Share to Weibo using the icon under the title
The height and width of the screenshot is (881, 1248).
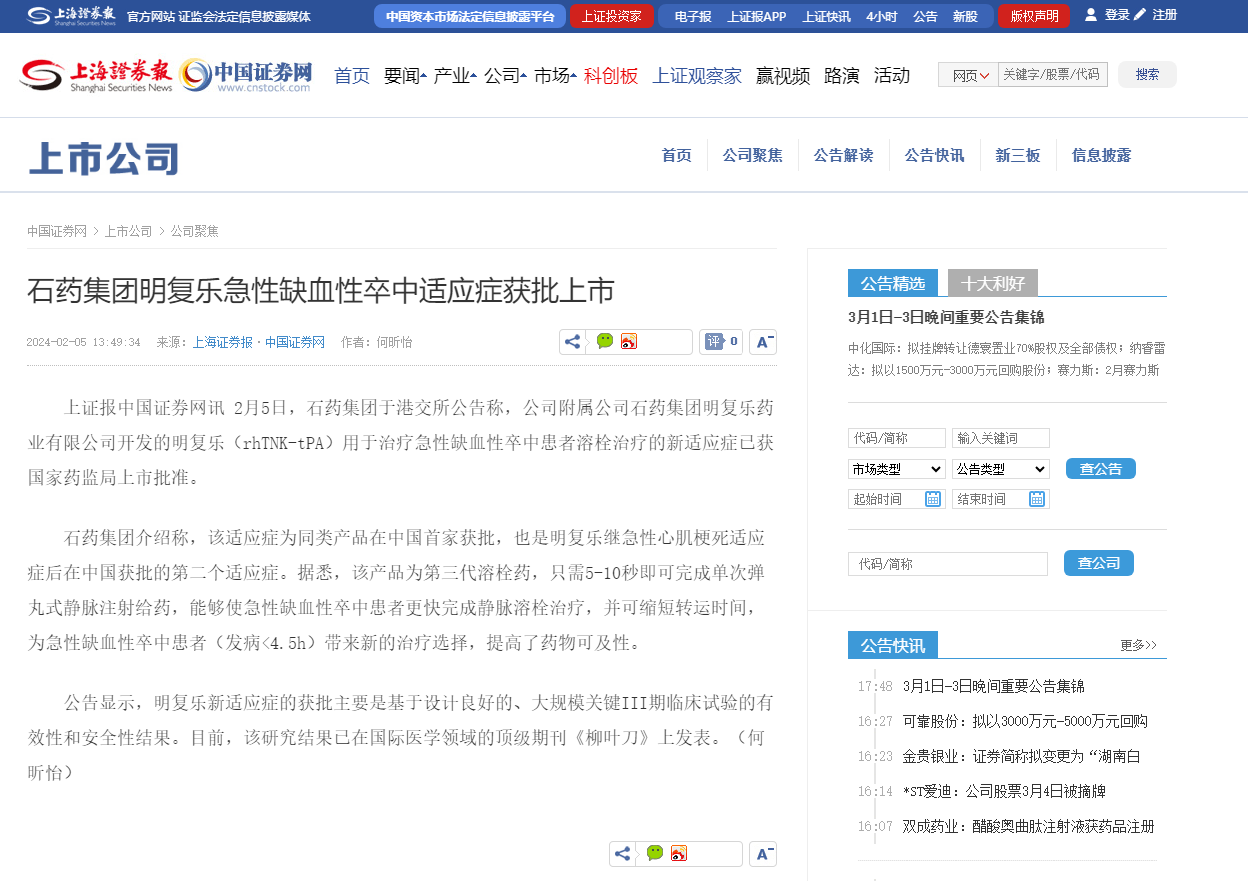[629, 342]
